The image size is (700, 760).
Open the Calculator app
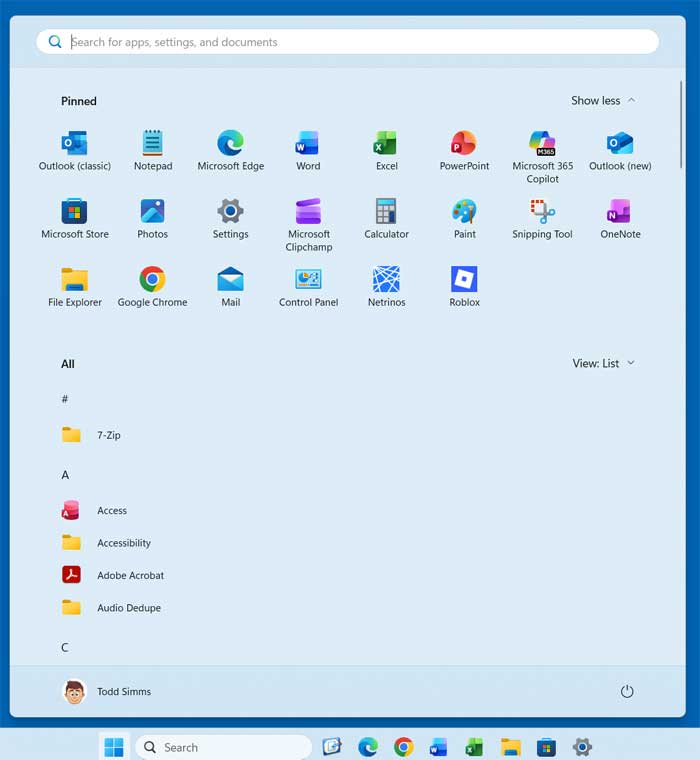tap(386, 219)
